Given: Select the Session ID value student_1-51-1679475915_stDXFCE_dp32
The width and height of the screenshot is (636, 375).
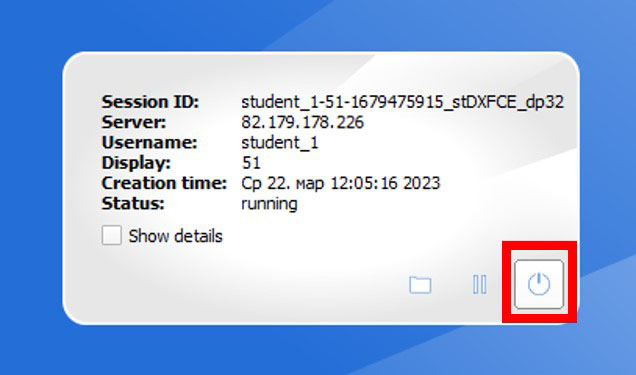Looking at the screenshot, I should coord(402,102).
